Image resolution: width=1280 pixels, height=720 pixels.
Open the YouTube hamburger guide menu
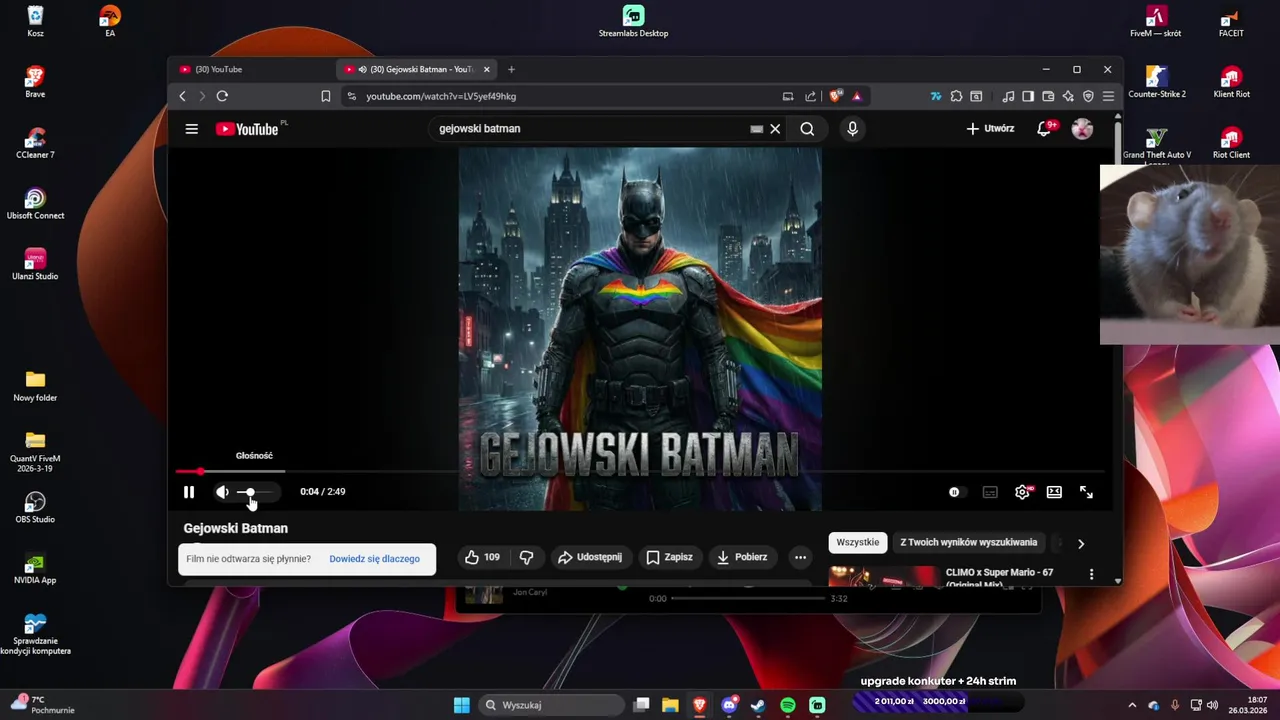click(192, 129)
